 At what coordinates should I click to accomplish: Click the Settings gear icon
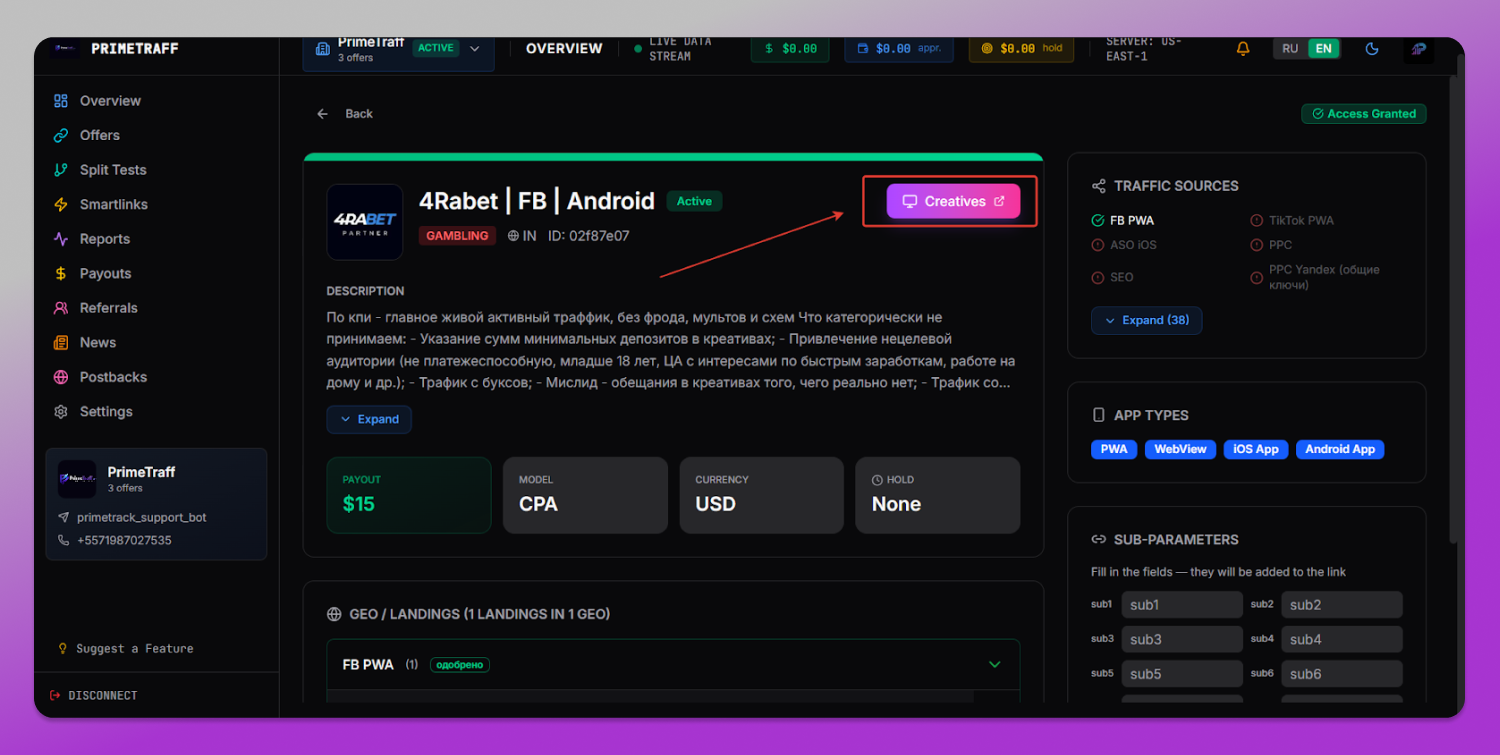point(61,411)
